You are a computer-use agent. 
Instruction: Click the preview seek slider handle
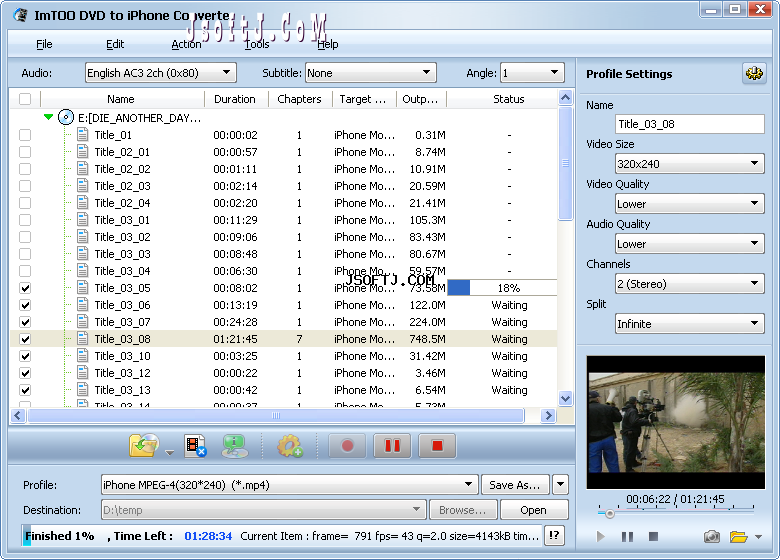609,513
